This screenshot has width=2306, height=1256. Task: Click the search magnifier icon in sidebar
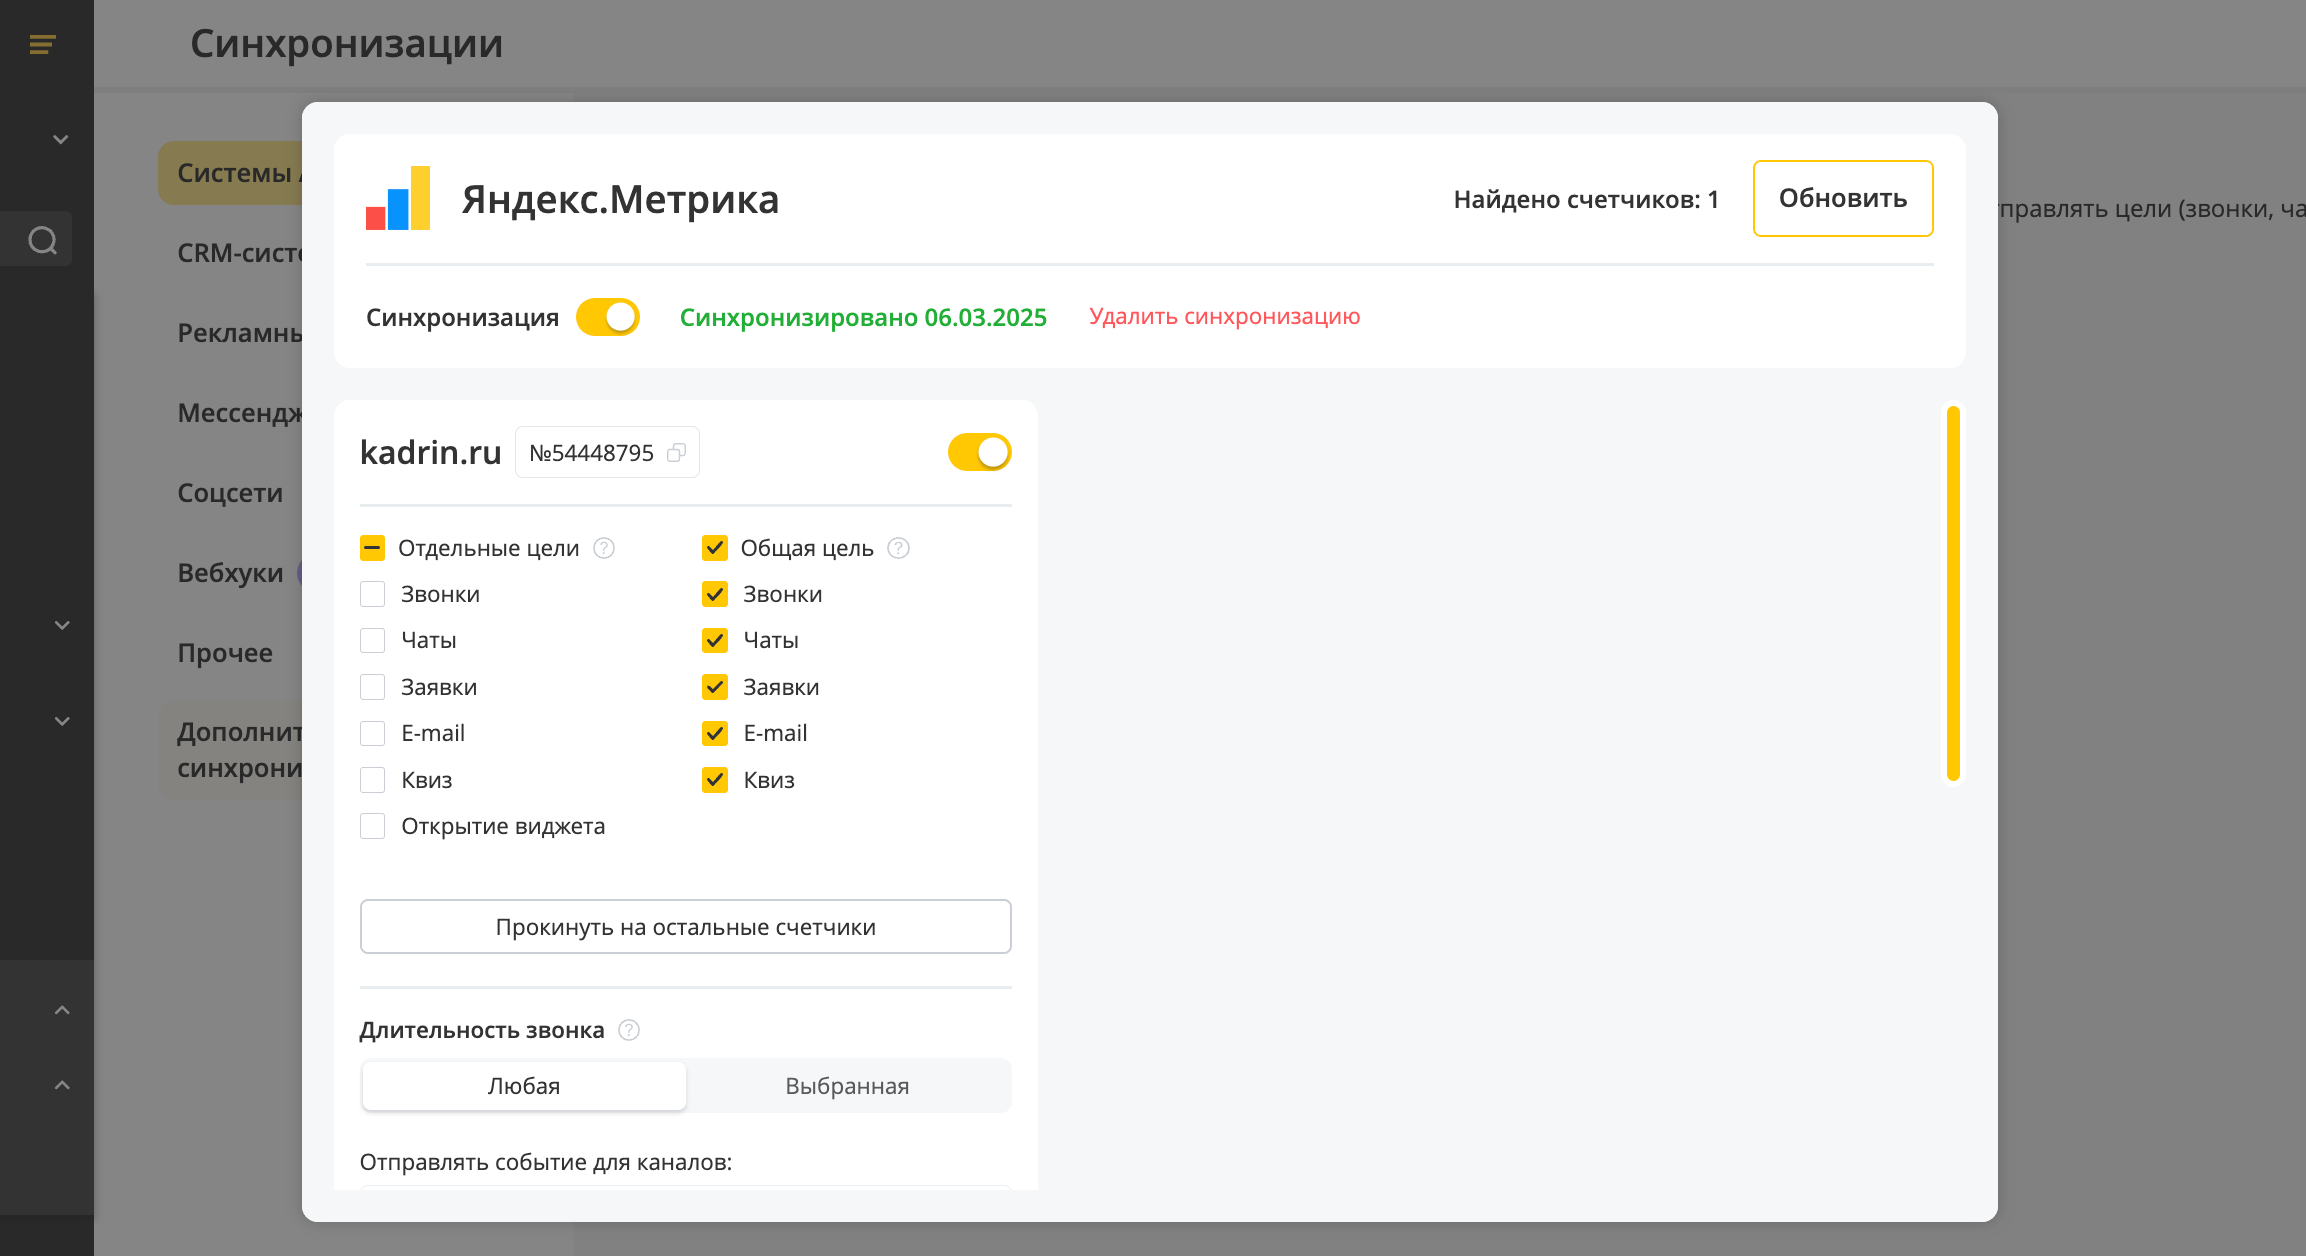pos(43,240)
